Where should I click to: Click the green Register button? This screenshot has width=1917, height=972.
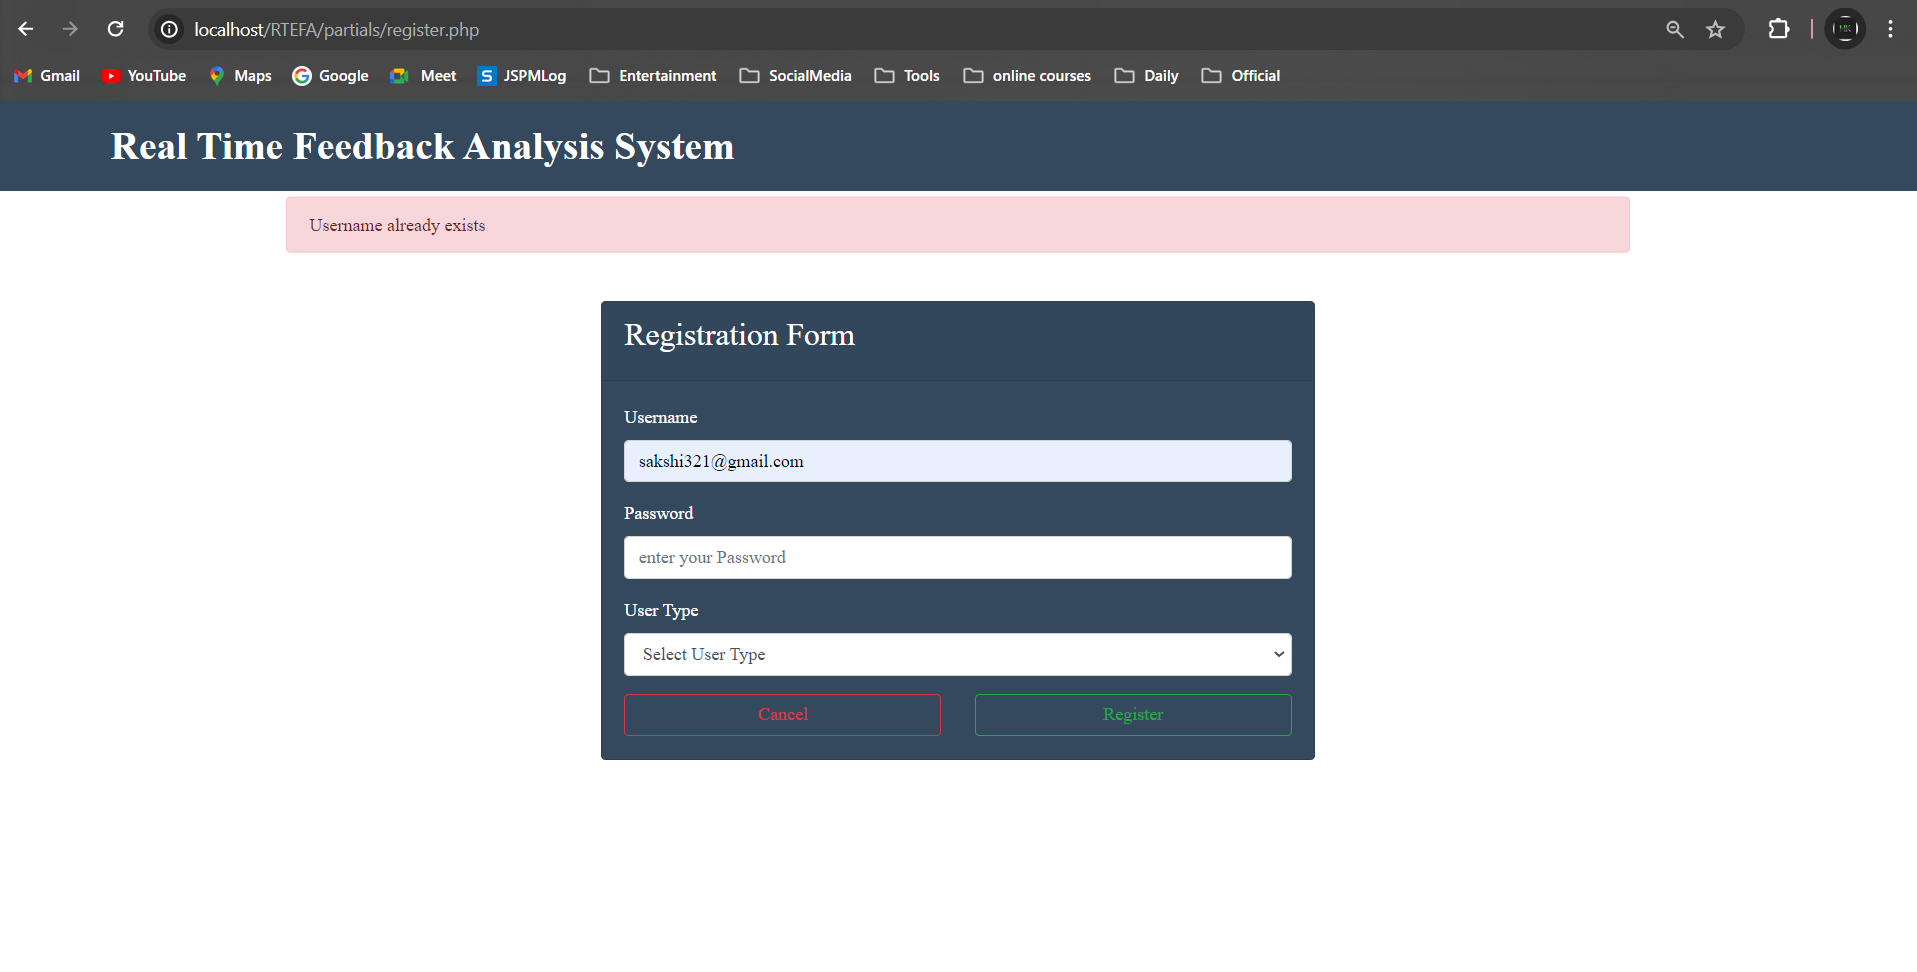click(1133, 714)
